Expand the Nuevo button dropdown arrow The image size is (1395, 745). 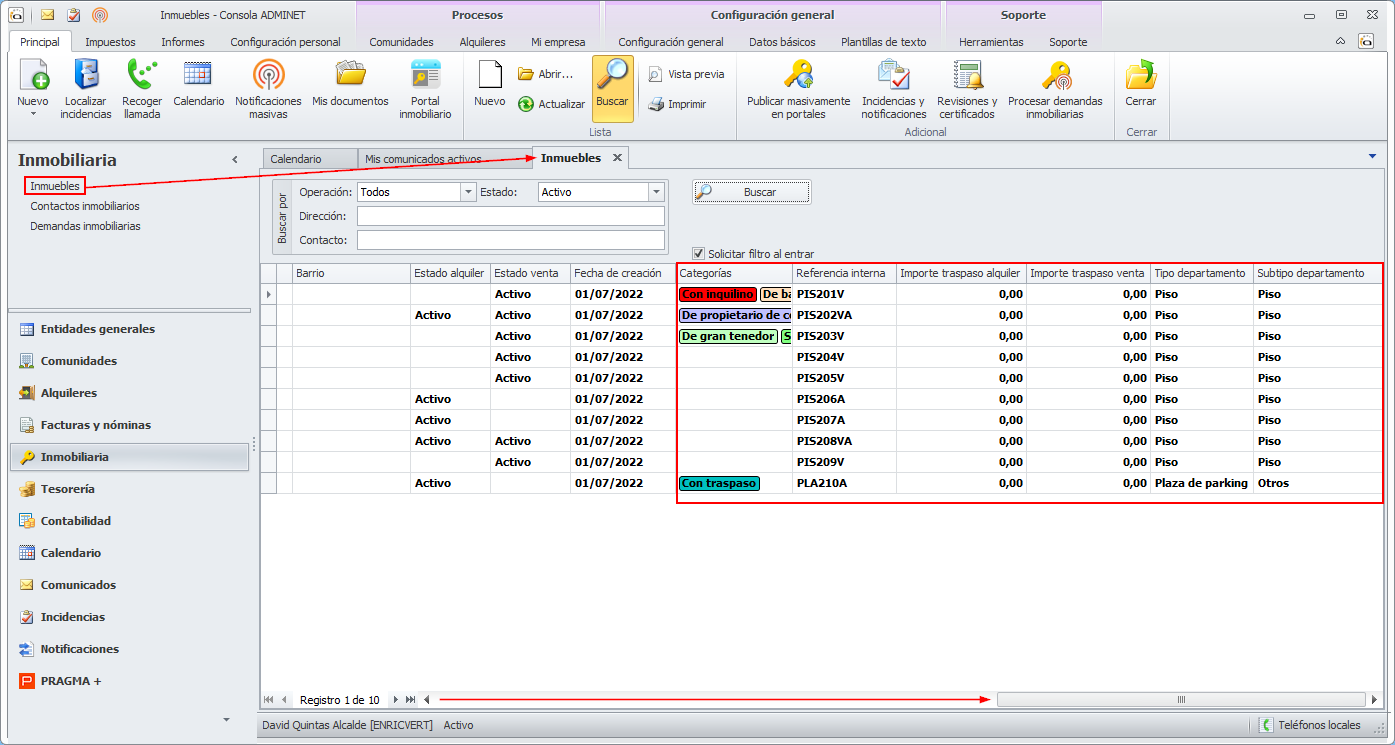point(32,114)
